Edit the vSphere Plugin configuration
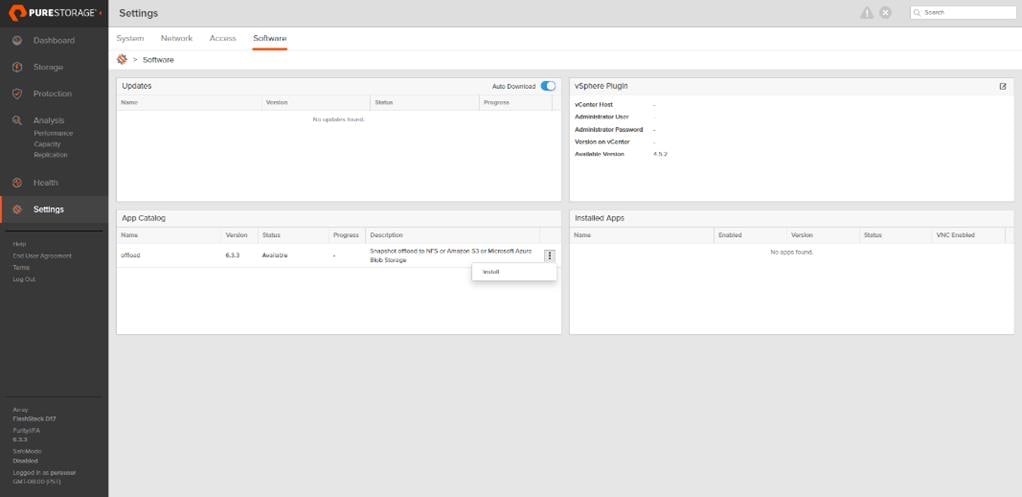The height and width of the screenshot is (497, 1022). pyautogui.click(x=1002, y=86)
